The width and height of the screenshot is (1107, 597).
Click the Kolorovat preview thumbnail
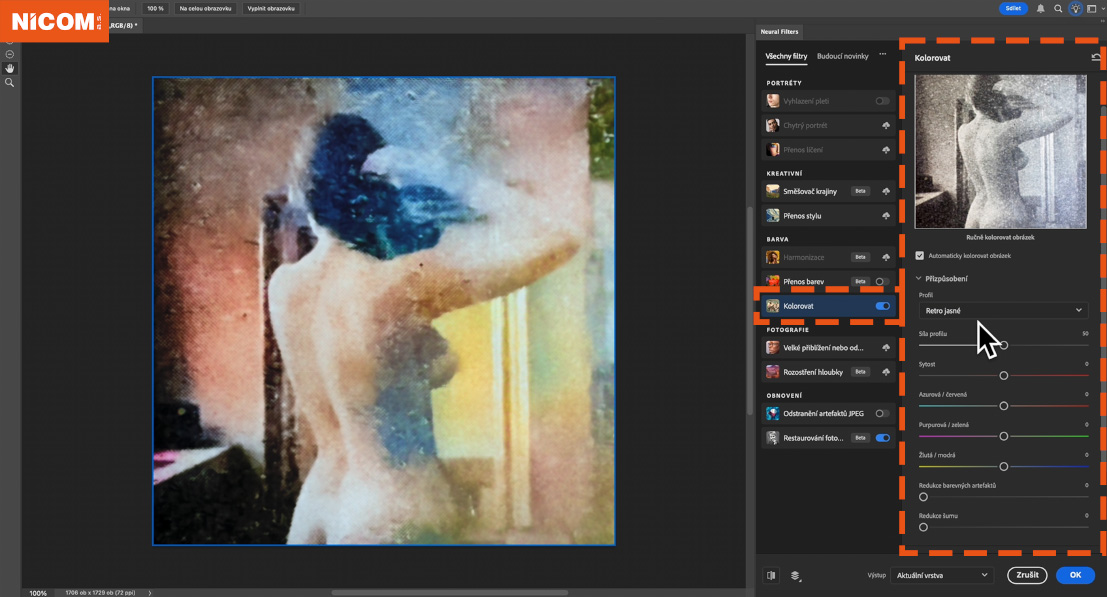point(1000,151)
